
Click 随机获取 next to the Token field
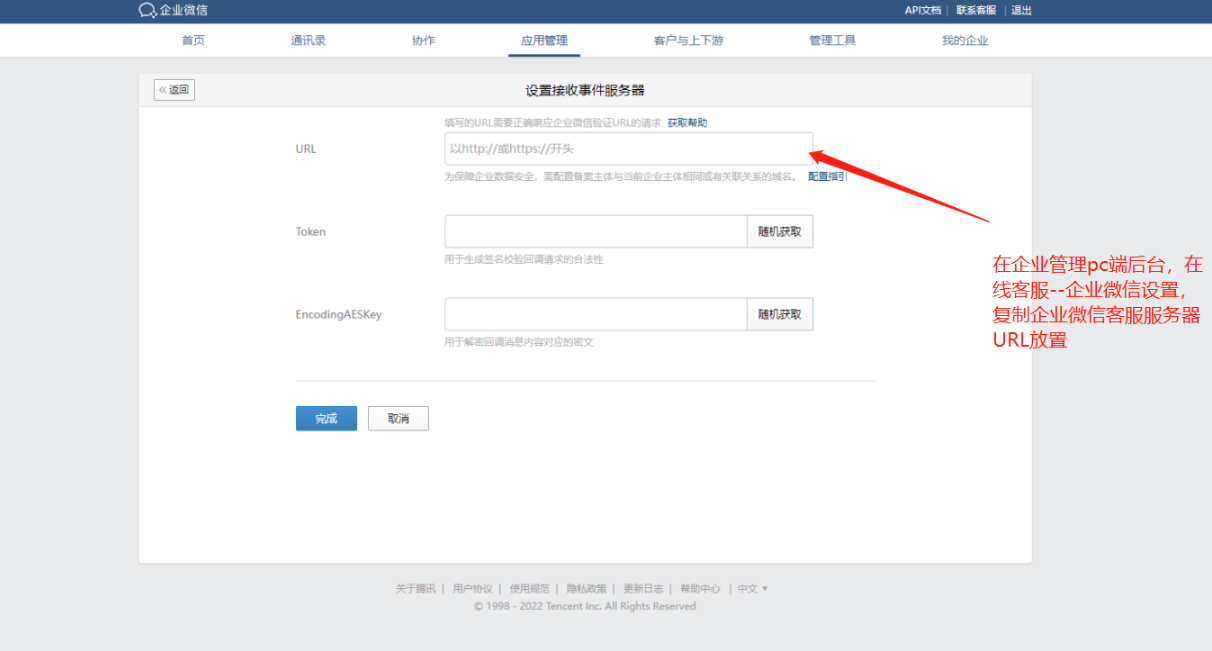tap(780, 232)
